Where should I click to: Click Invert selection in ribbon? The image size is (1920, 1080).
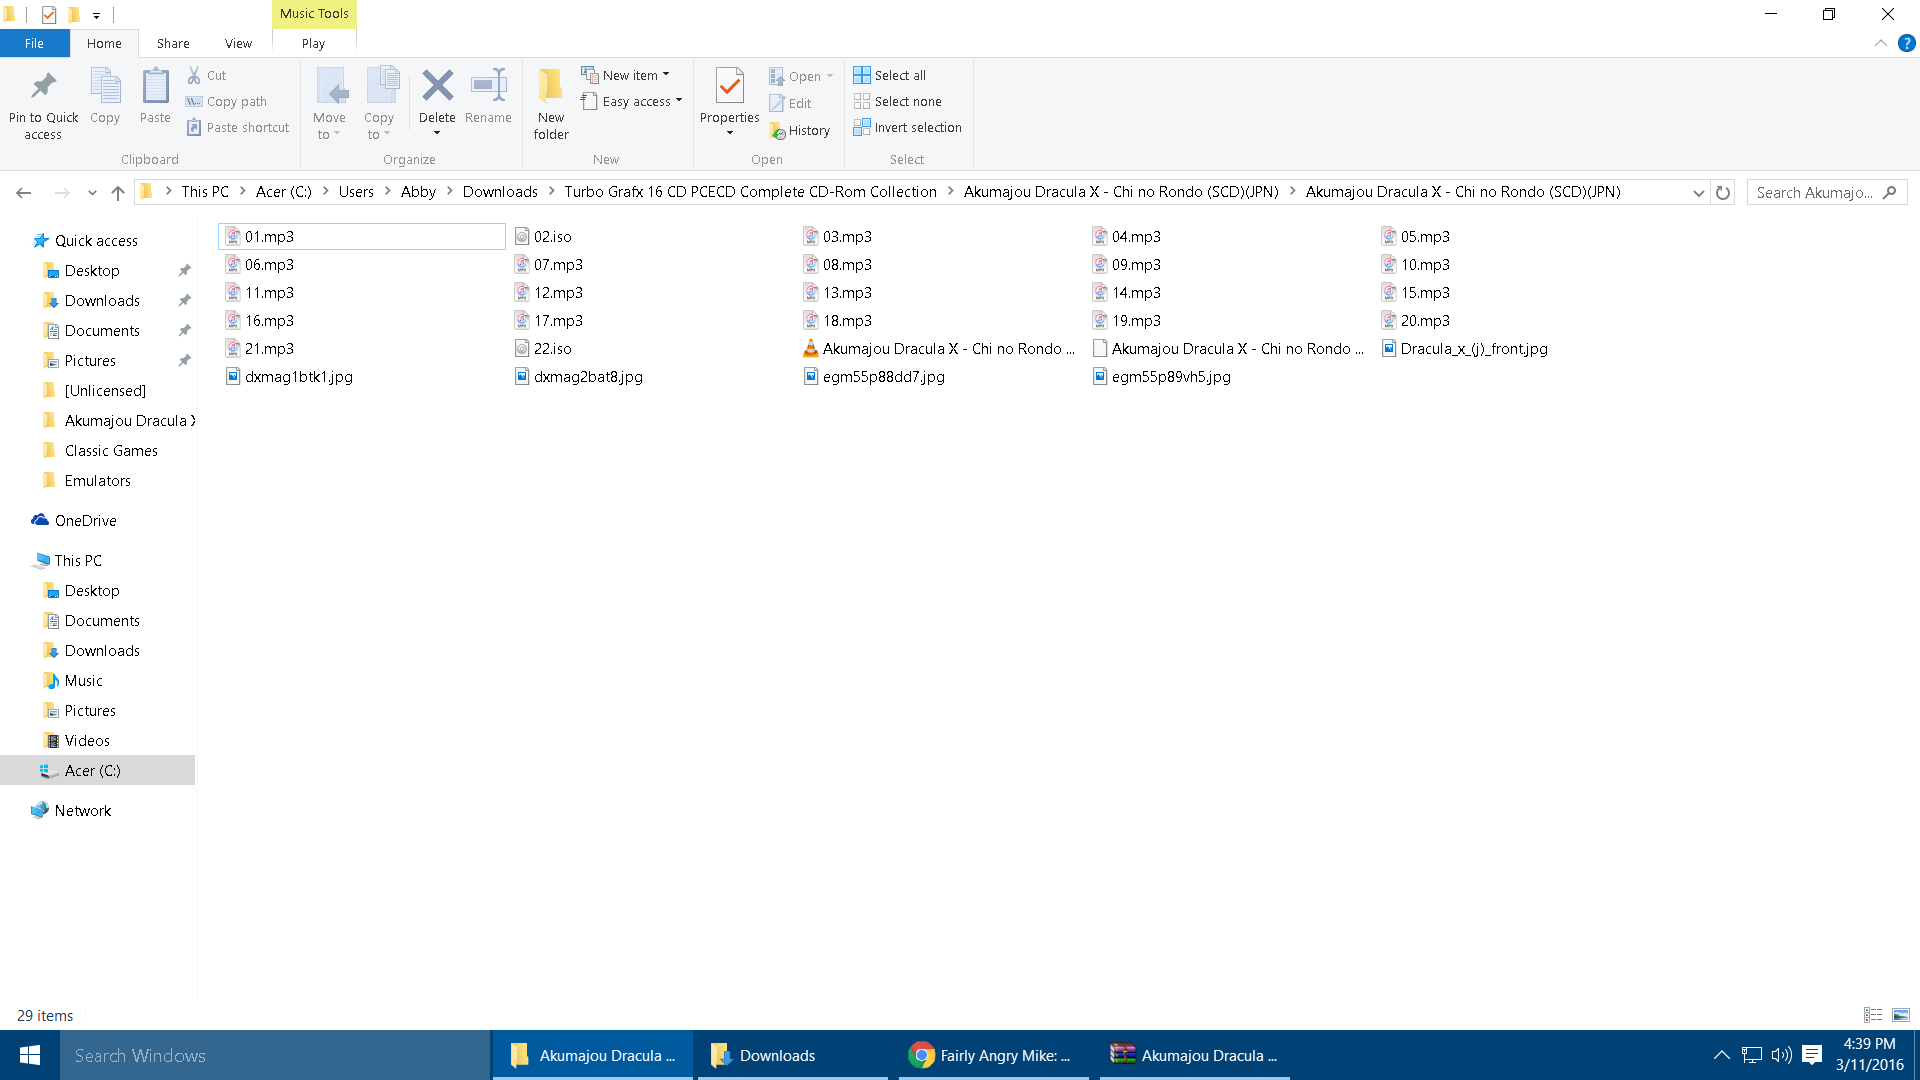coord(908,127)
